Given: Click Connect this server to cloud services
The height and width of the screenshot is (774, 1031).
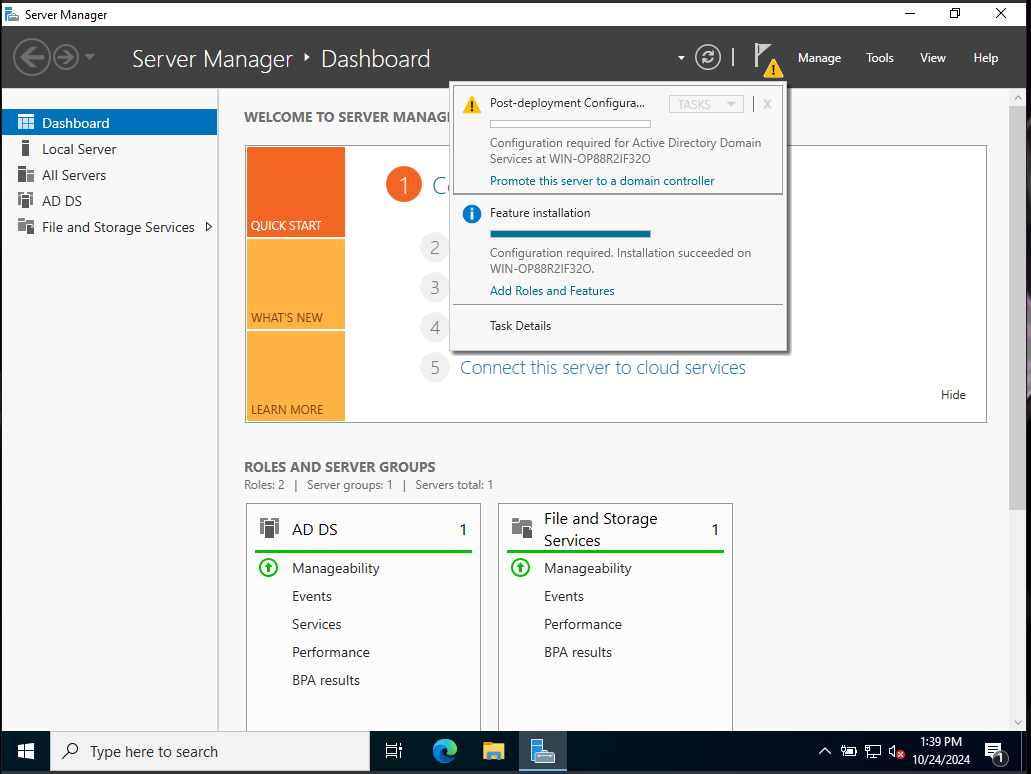Looking at the screenshot, I should coord(602,367).
